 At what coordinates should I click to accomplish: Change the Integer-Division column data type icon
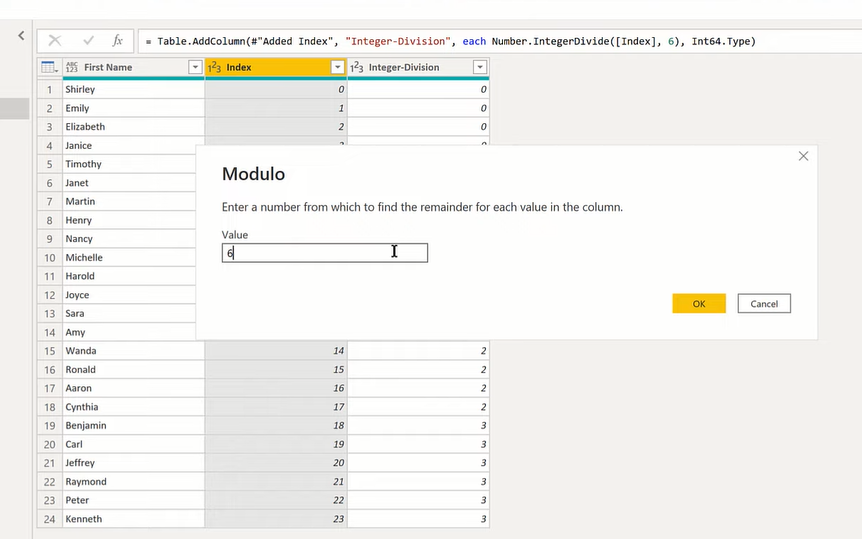356,67
